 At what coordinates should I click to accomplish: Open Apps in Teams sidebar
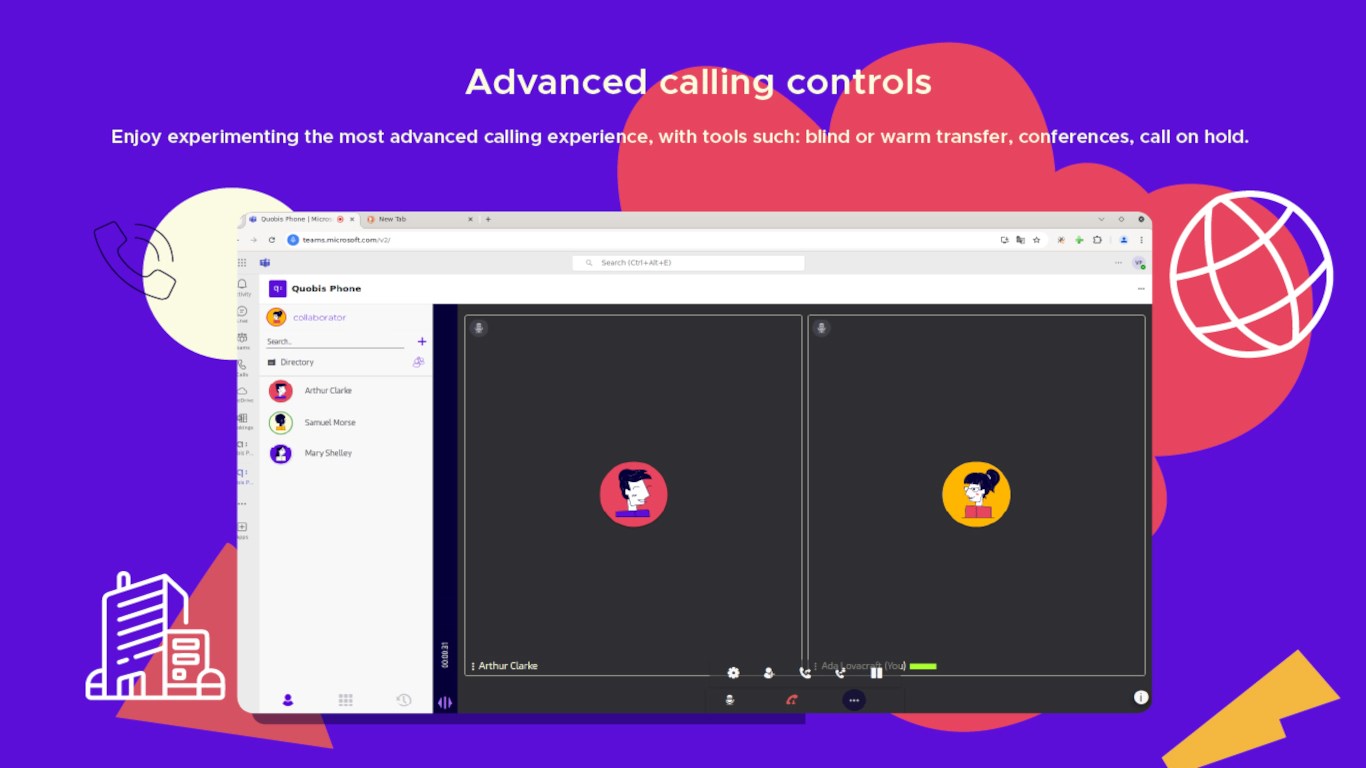243,530
